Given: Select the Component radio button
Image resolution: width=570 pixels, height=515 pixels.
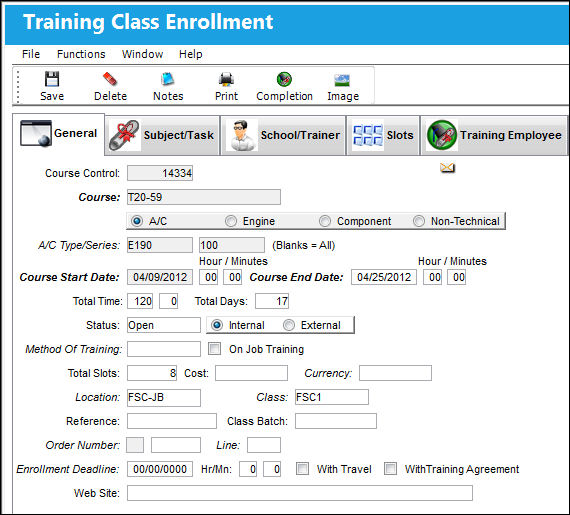Looking at the screenshot, I should (325, 221).
